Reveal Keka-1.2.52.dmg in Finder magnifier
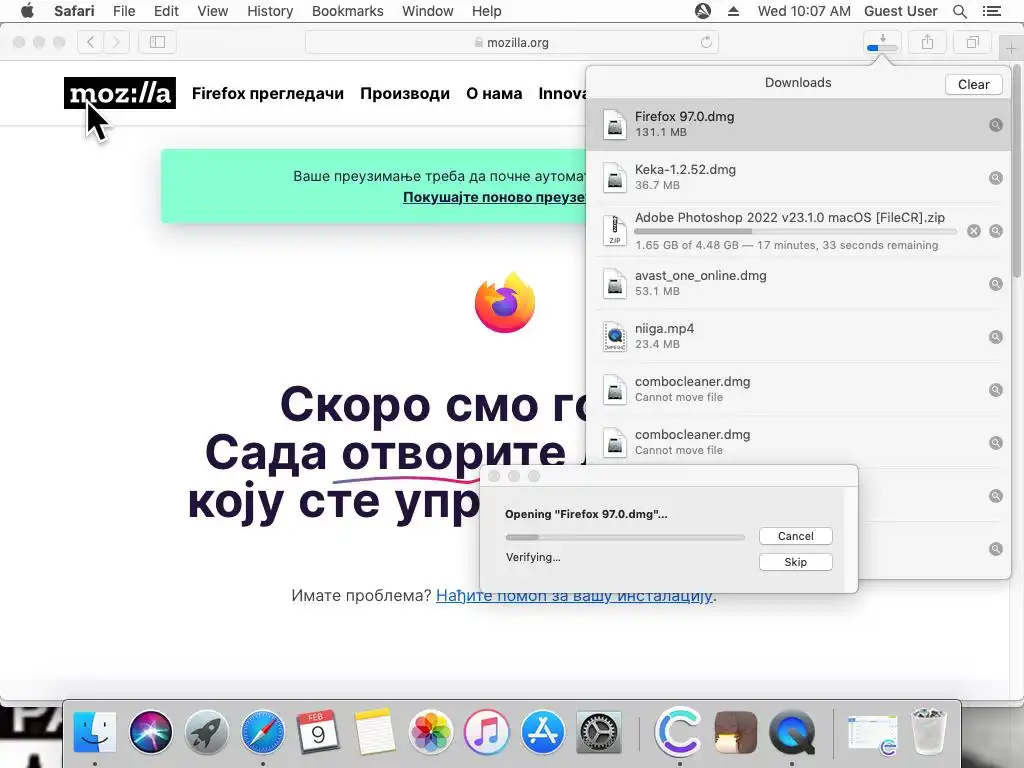This screenshot has width=1024, height=768. click(995, 178)
